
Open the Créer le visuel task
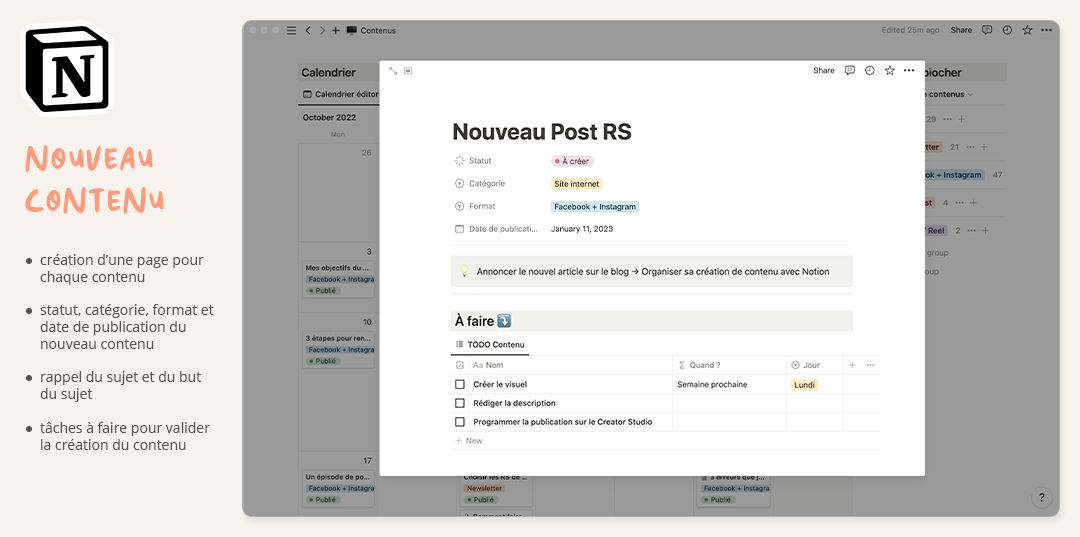tap(500, 384)
